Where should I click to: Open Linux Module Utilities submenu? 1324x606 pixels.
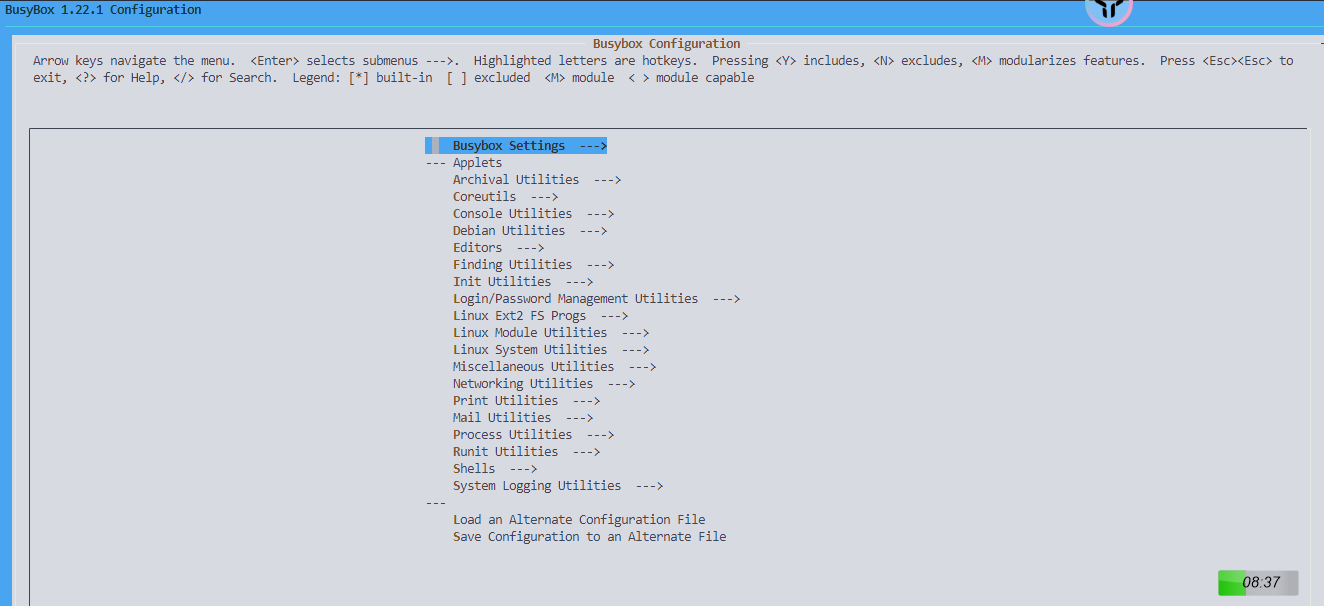pyautogui.click(x=551, y=333)
